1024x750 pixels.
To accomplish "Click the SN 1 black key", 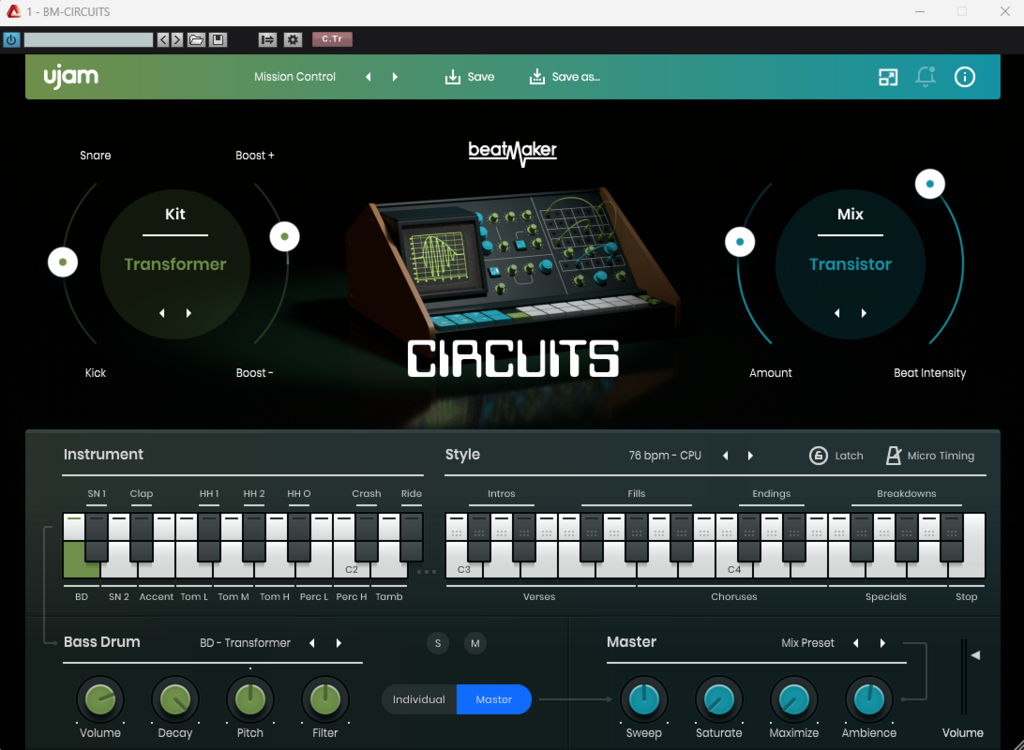I will tap(97, 537).
